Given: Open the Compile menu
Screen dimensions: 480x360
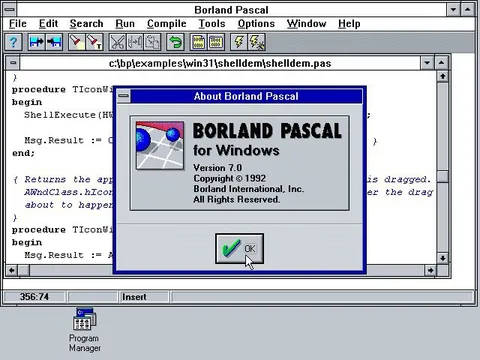Looking at the screenshot, I should [x=167, y=24].
